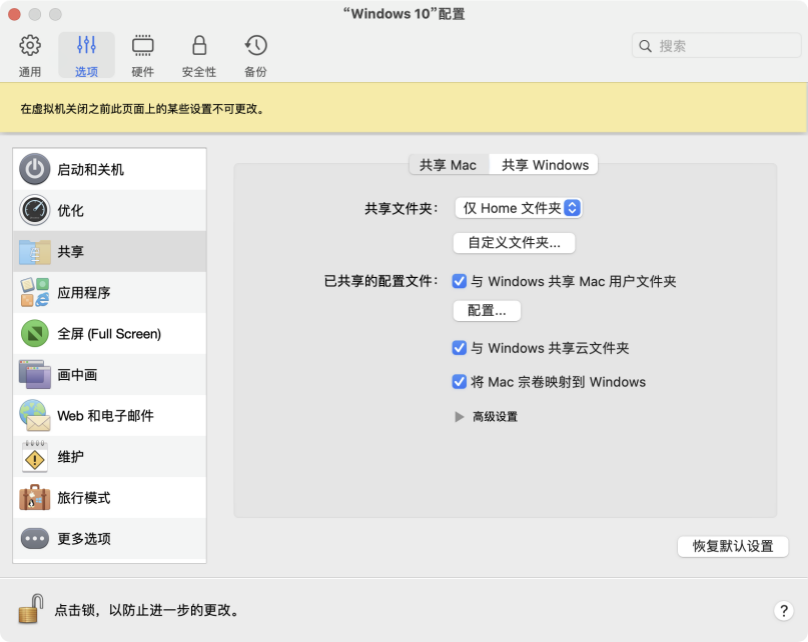Open the 硬件 hardware chip icon
808x642 pixels.
pyautogui.click(x=143, y=45)
